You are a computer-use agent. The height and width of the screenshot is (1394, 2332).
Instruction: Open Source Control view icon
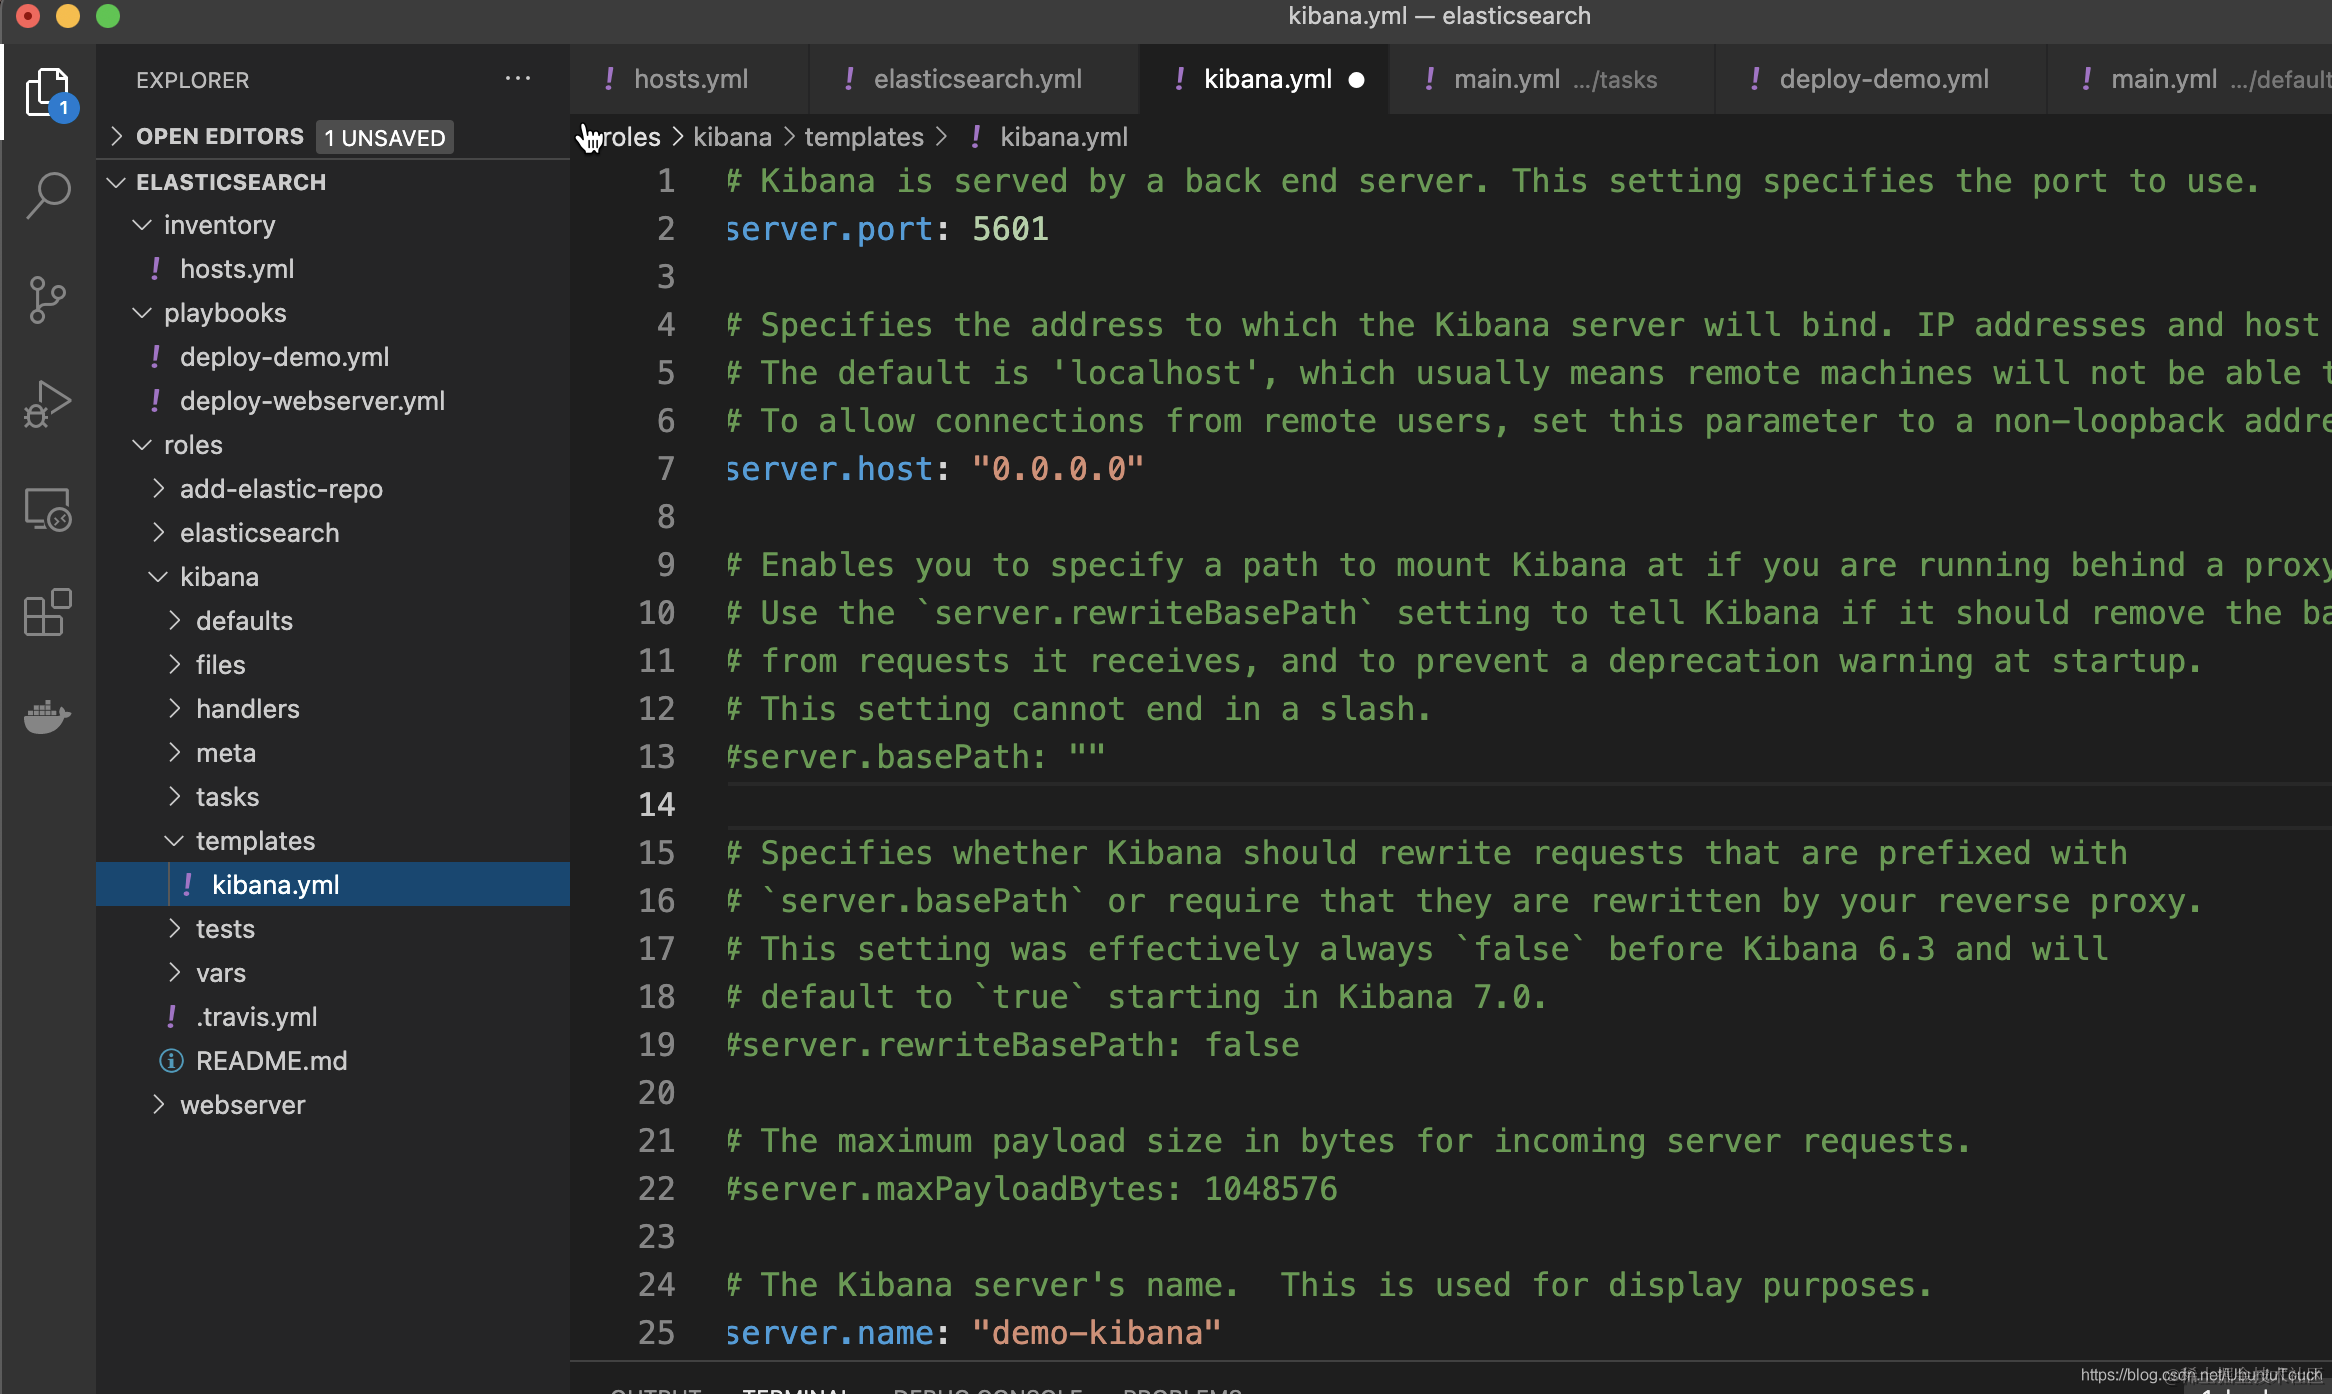(x=47, y=299)
